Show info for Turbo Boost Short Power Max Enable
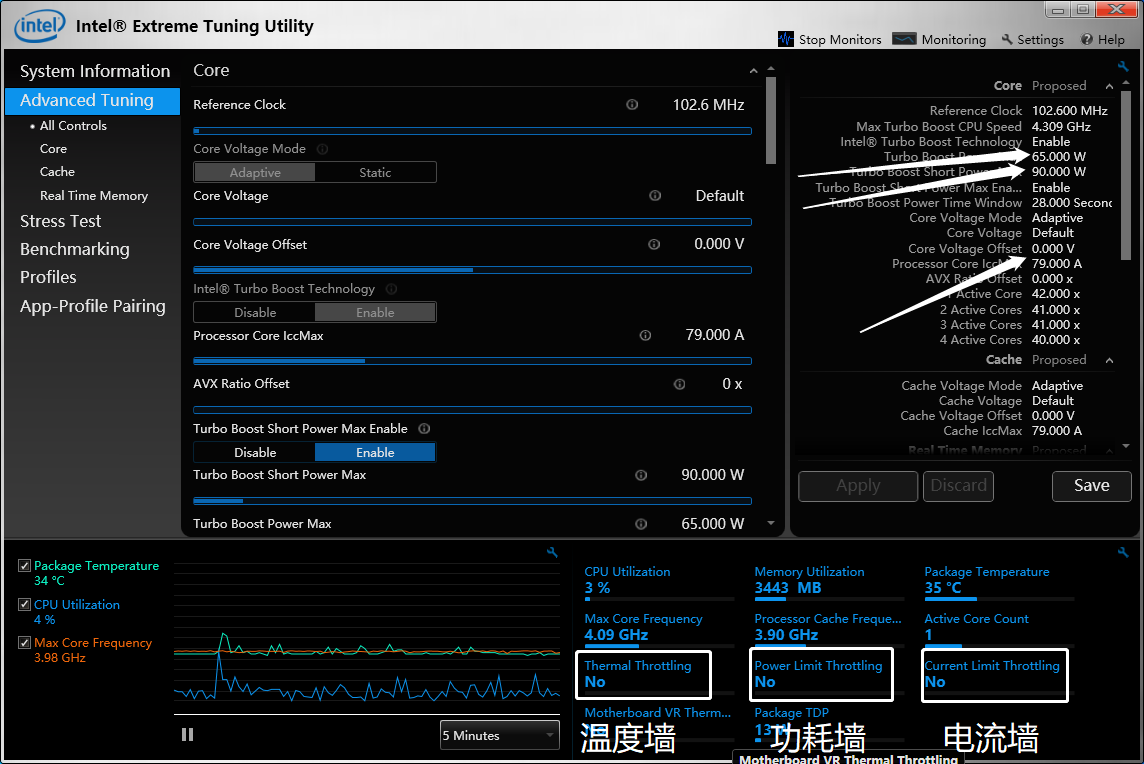 pos(424,429)
